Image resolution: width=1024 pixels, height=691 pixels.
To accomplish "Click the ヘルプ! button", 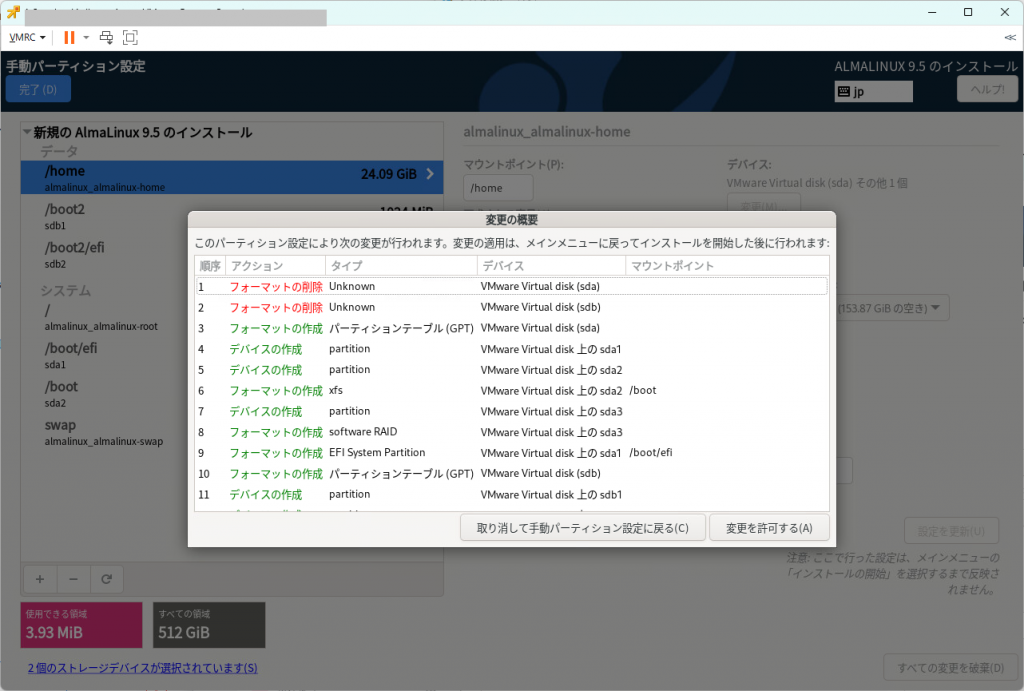I will coord(987,89).
